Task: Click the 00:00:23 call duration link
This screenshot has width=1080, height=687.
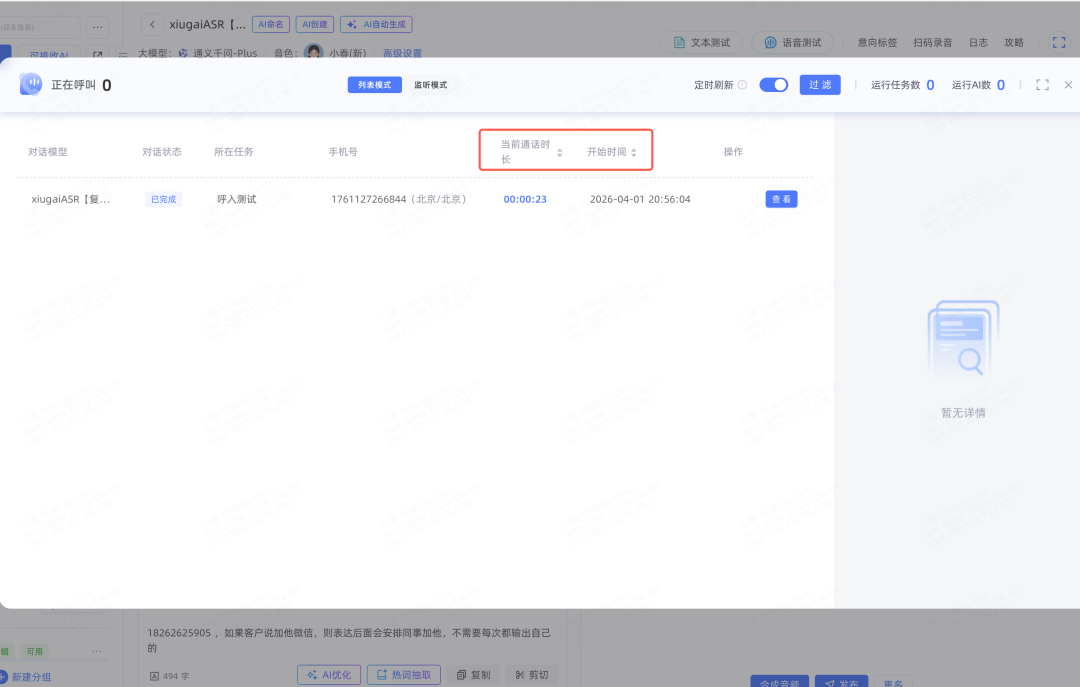Action: pos(525,199)
